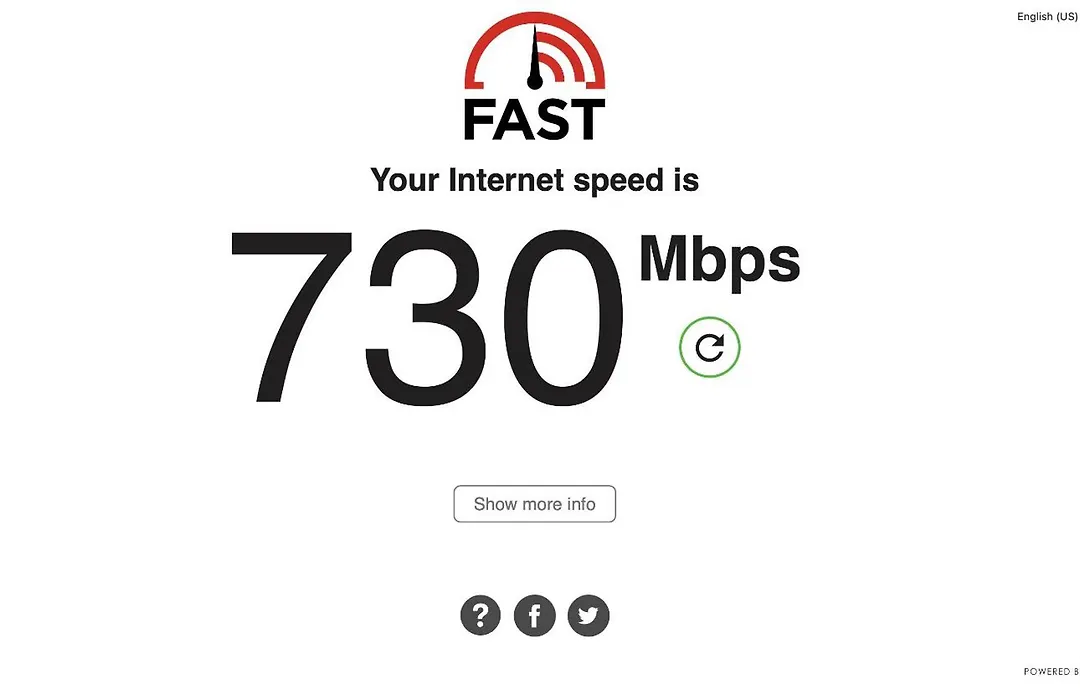Click the digit 0 in the speed
This screenshot has height=700, width=1080.
tap(563, 316)
